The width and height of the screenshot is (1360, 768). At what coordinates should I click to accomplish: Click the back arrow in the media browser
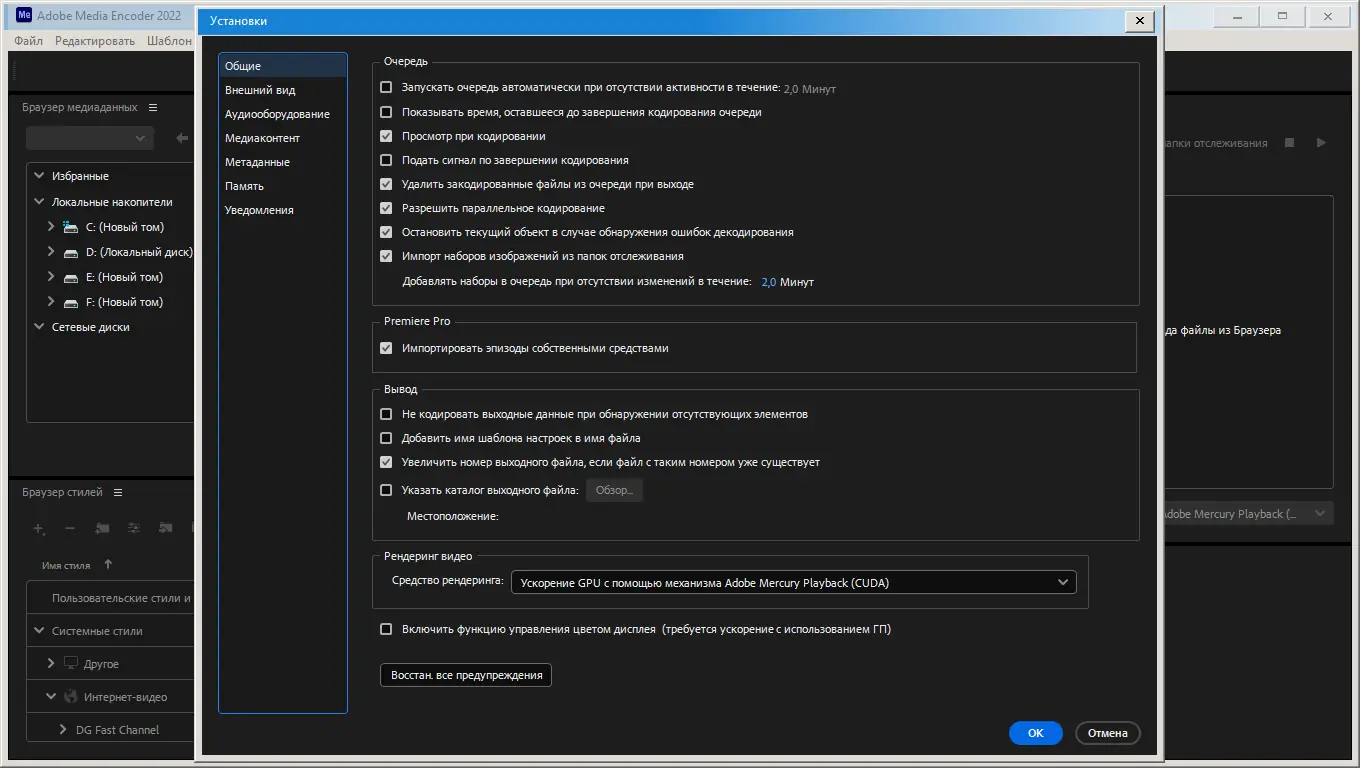pos(181,138)
